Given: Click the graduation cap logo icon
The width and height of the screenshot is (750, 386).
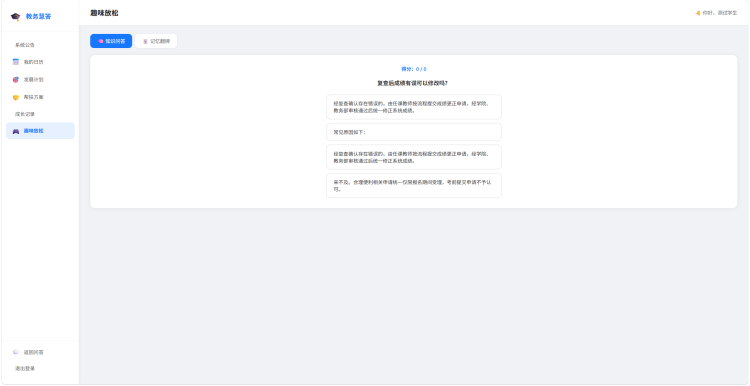Looking at the screenshot, I should [15, 17].
